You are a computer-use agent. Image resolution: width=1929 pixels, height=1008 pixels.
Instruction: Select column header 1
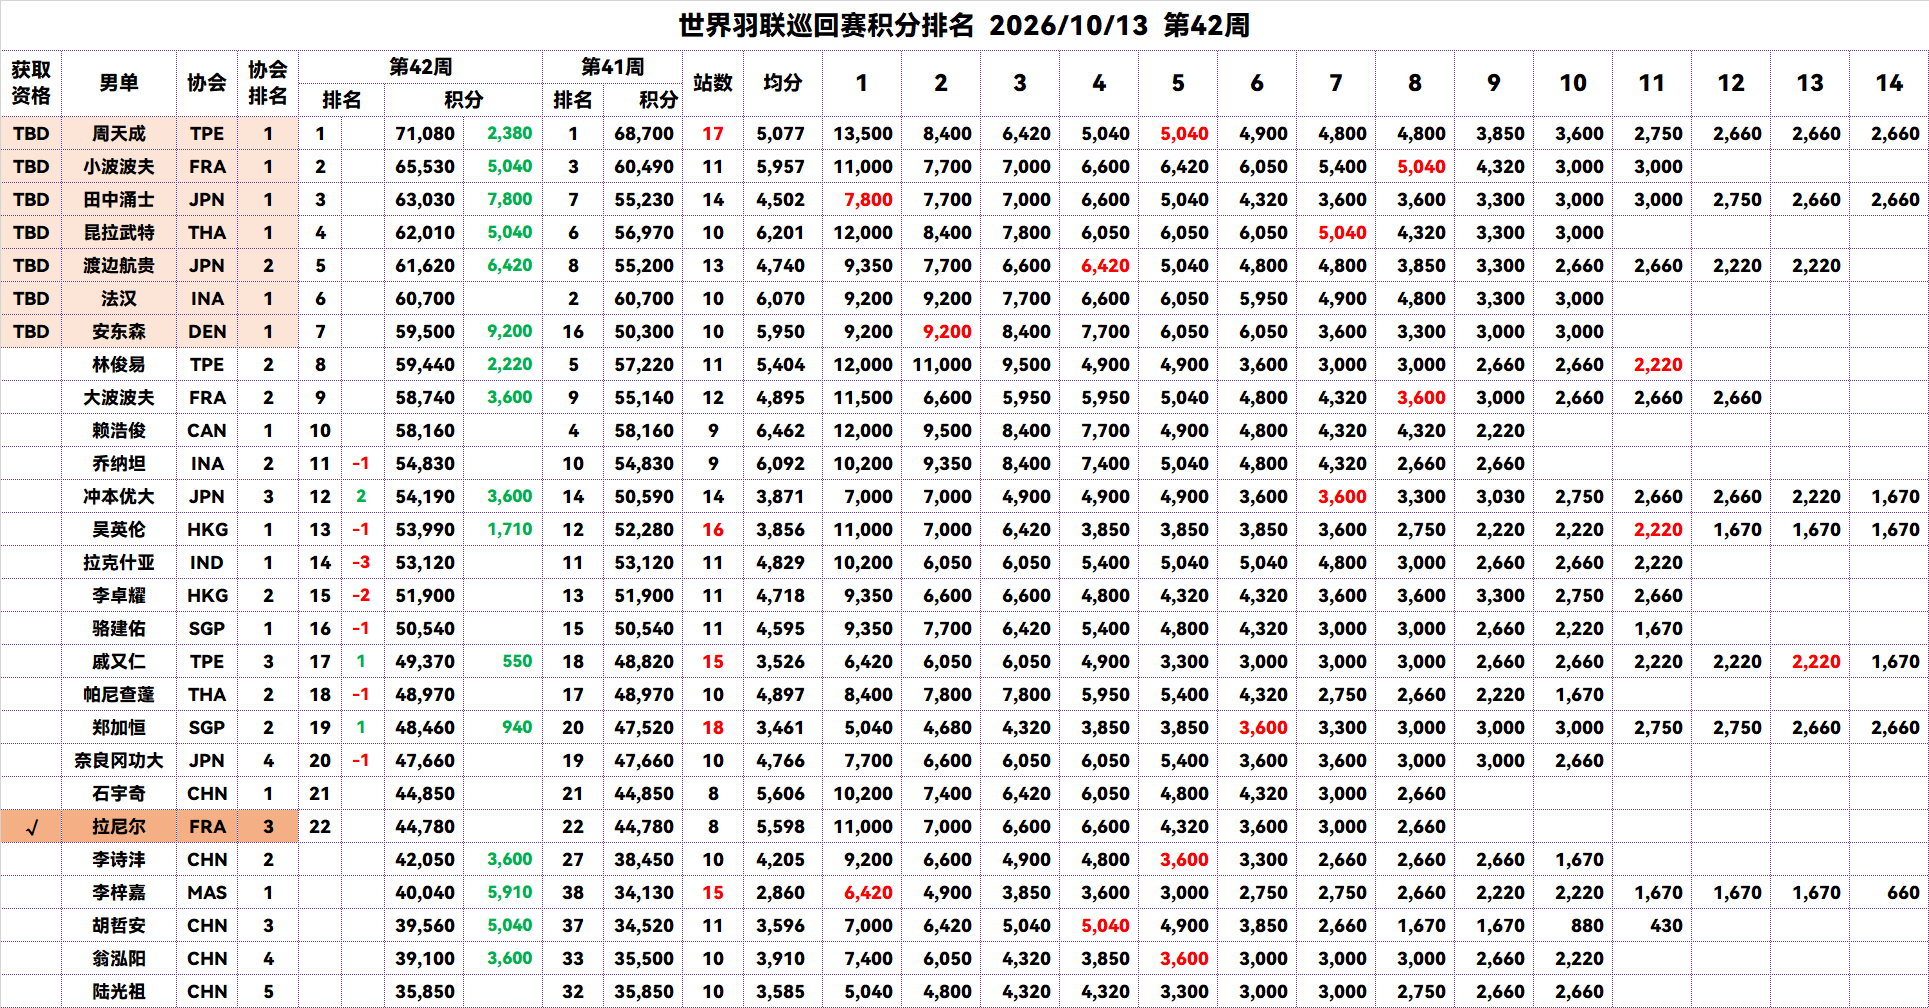pyautogui.click(x=862, y=83)
